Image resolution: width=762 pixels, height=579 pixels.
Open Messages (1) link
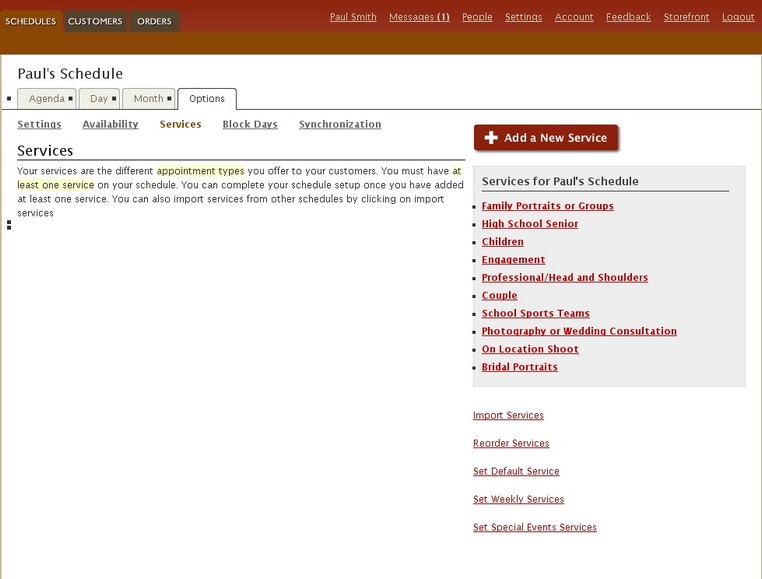419,17
